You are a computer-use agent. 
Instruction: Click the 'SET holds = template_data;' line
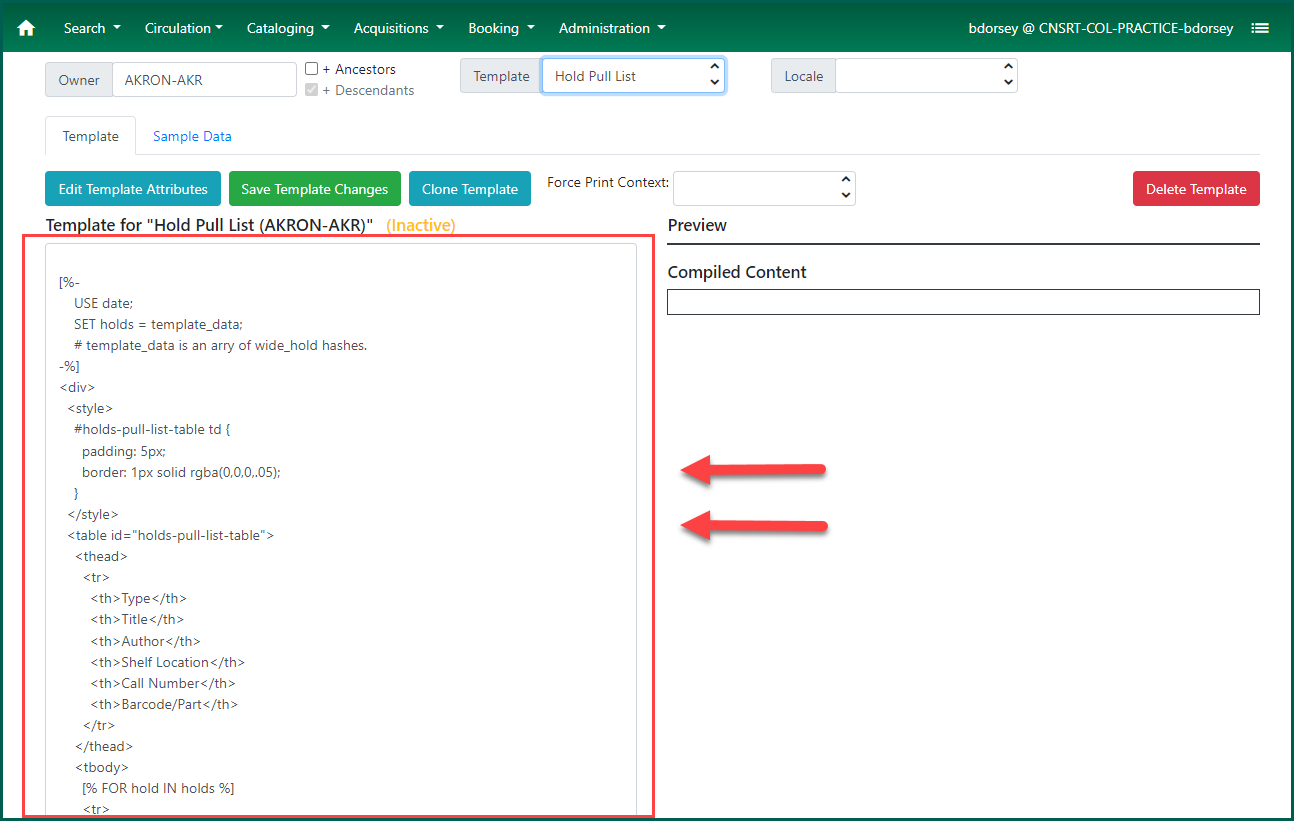tap(158, 324)
